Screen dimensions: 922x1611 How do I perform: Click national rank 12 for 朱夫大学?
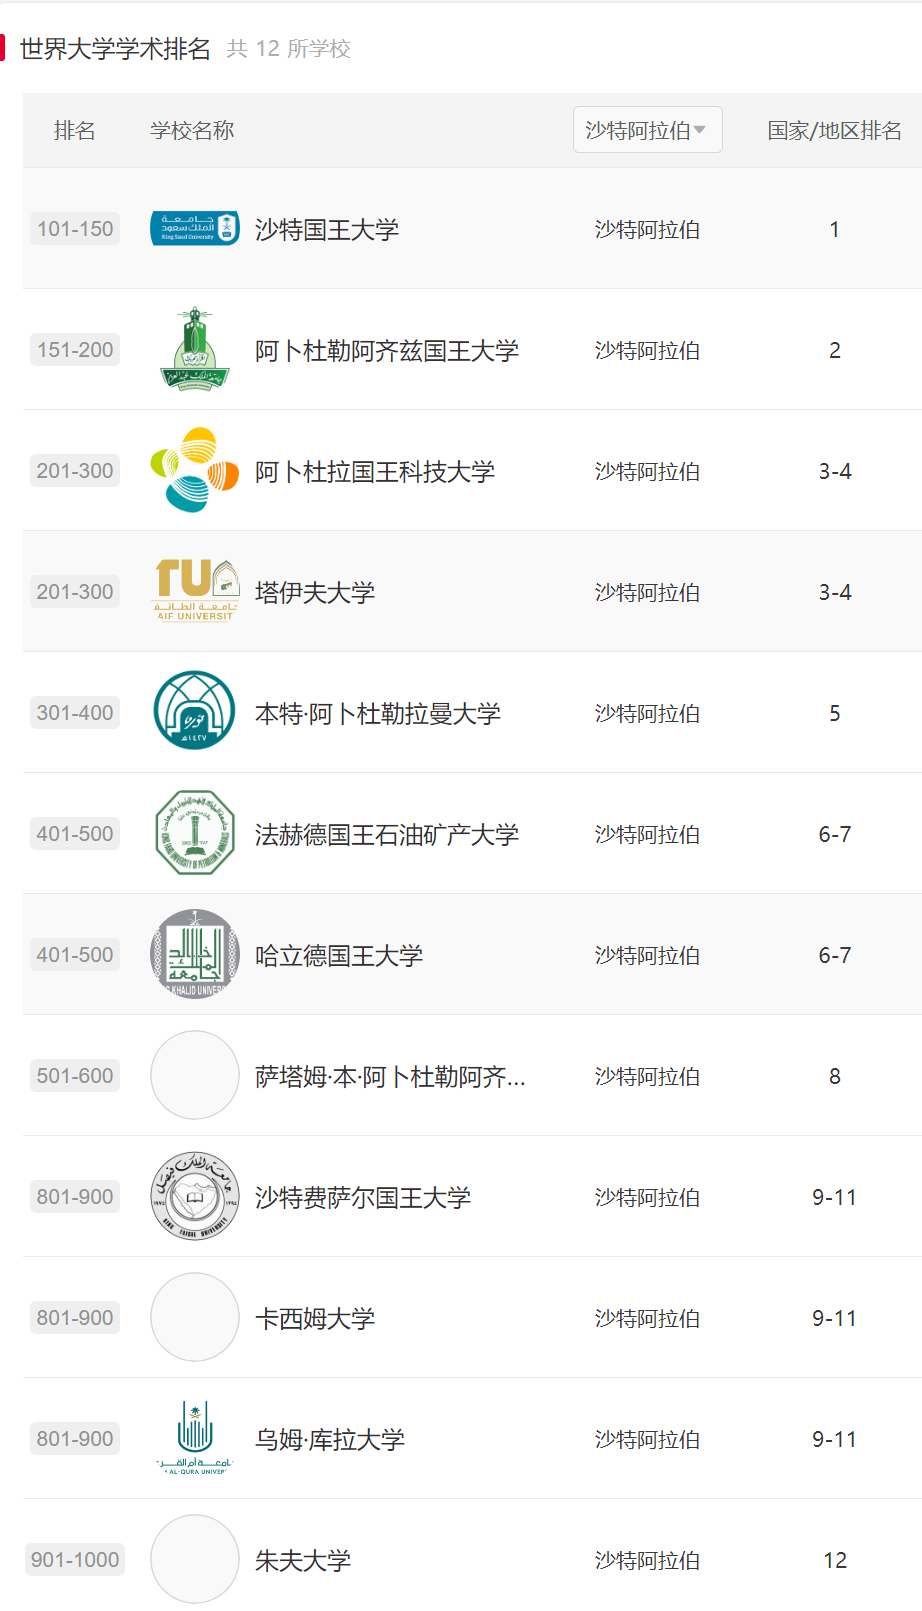[x=835, y=1560]
